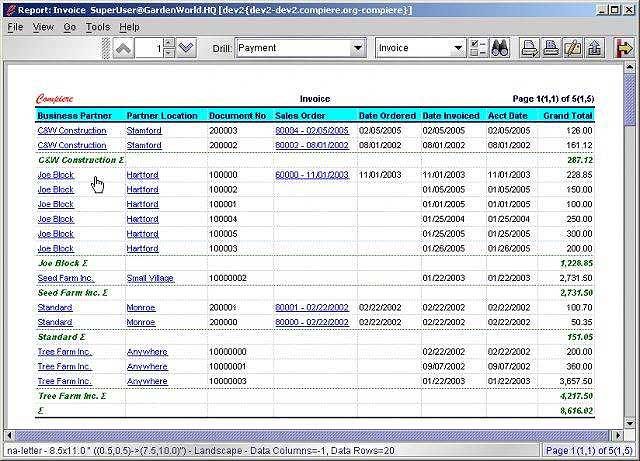Click the binoculars Find icon
This screenshot has height=461, width=640.
click(x=500, y=48)
